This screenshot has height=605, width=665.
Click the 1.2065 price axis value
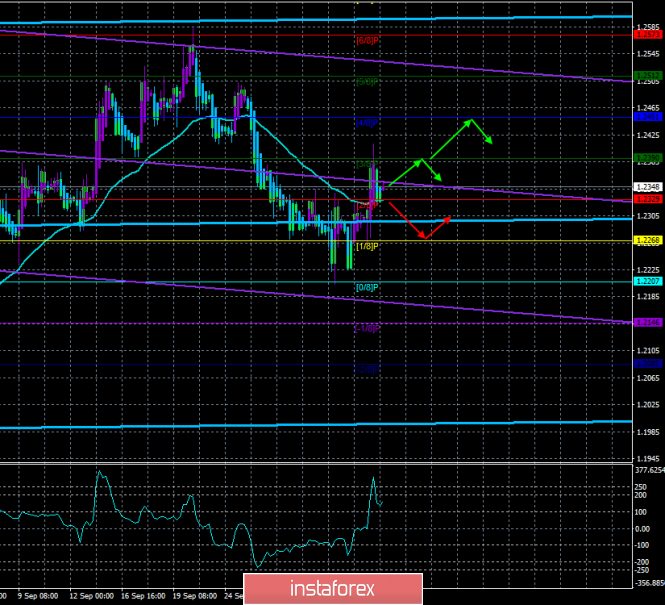click(649, 378)
